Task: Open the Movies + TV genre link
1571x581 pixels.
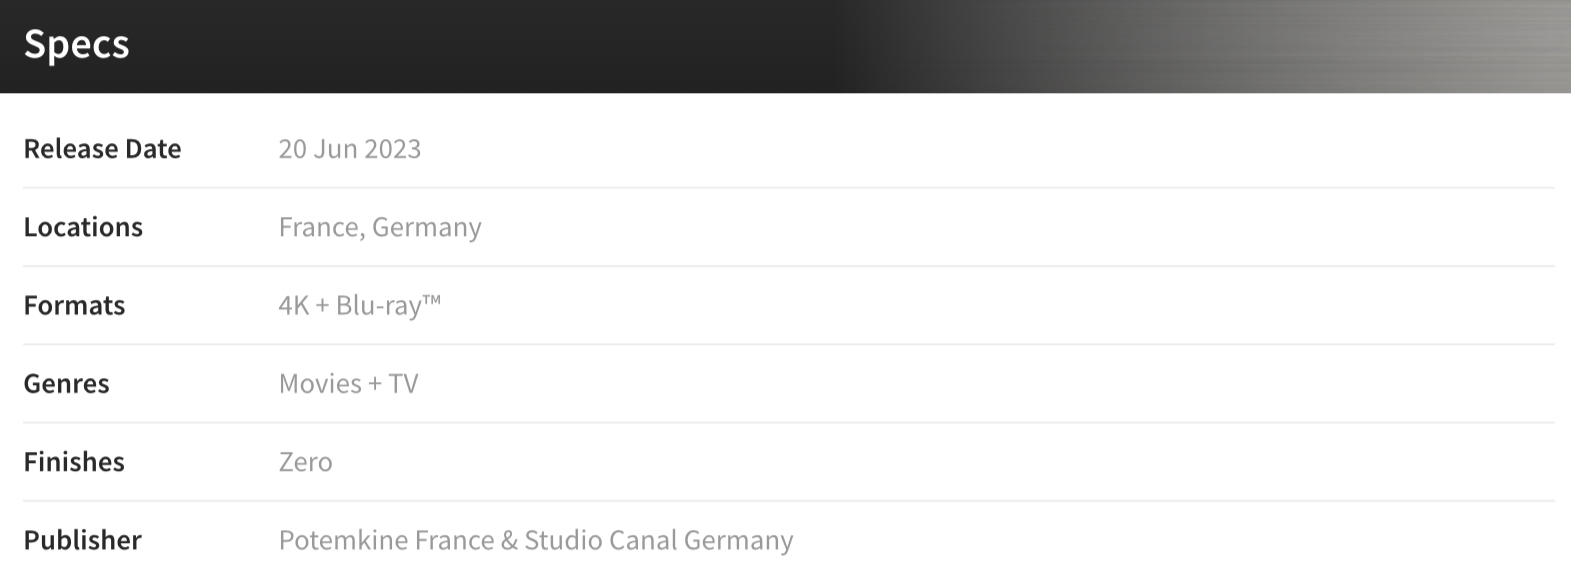Action: click(348, 383)
